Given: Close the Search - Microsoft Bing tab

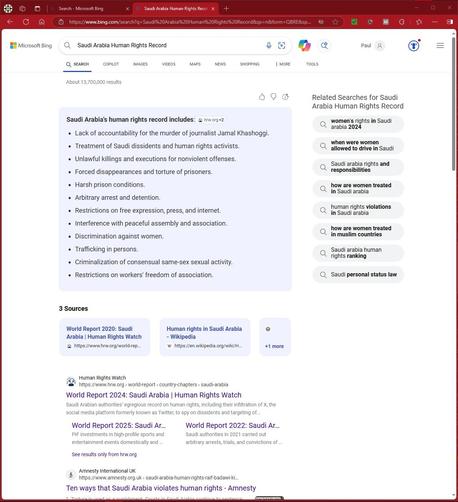Looking at the screenshot, I should click(127, 9).
